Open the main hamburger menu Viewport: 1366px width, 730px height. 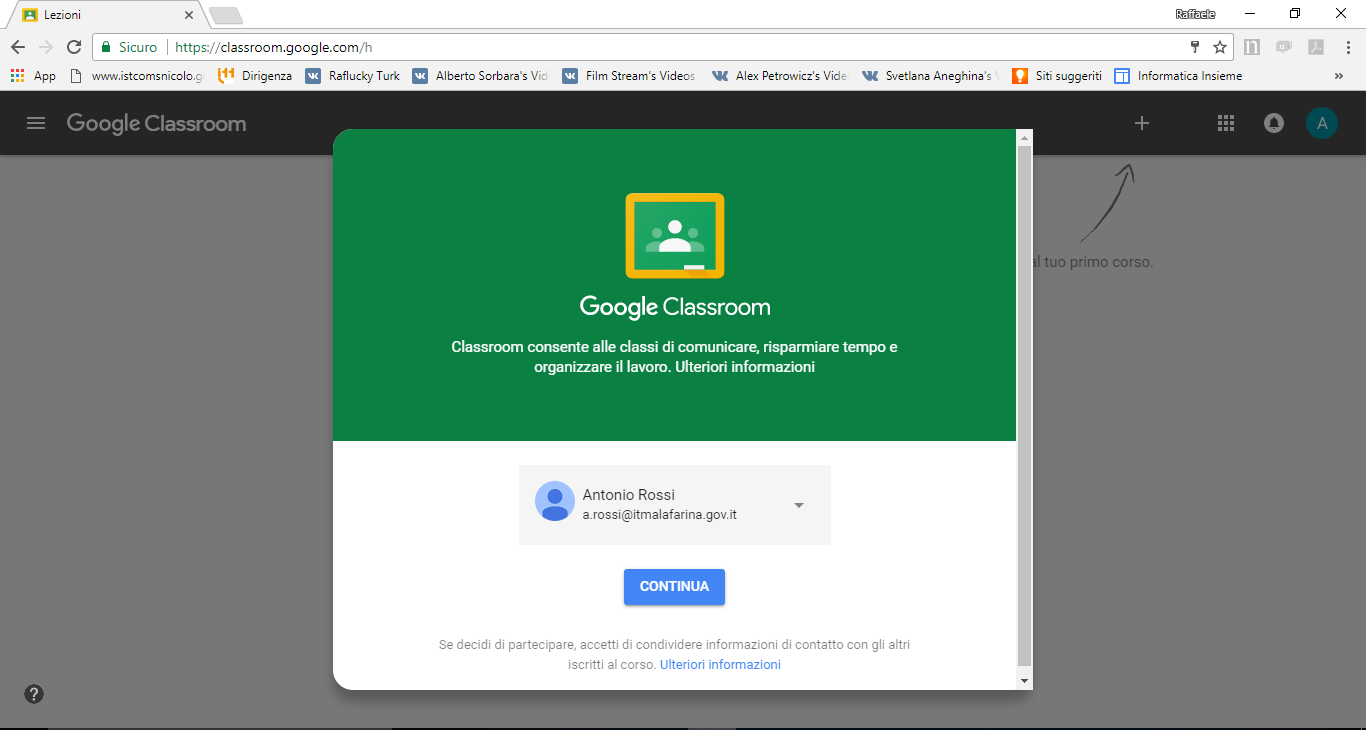coord(36,123)
